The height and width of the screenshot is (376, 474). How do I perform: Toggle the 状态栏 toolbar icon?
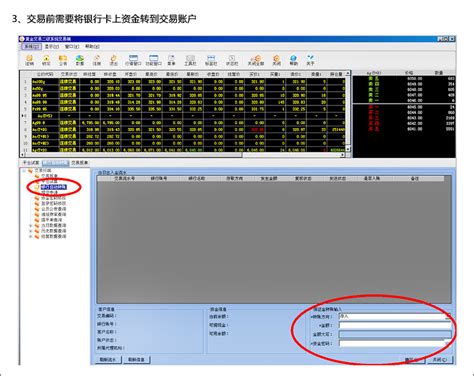232,60
